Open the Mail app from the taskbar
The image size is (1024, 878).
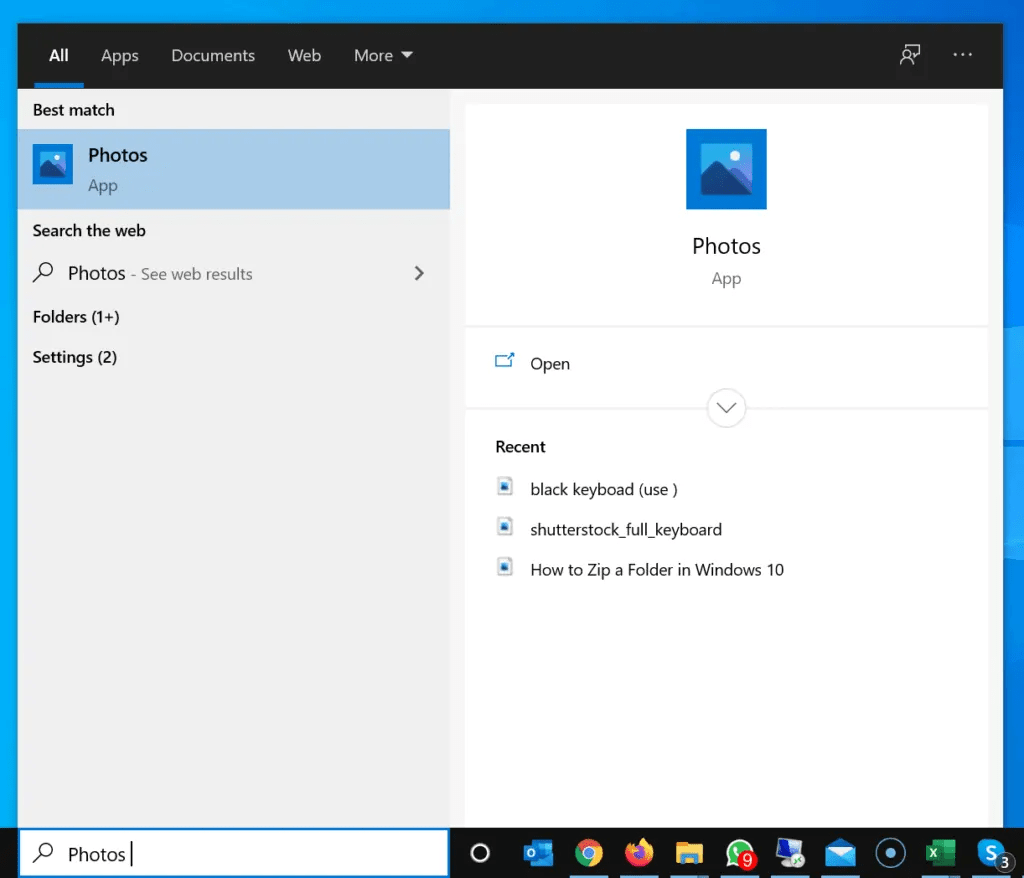[840, 853]
